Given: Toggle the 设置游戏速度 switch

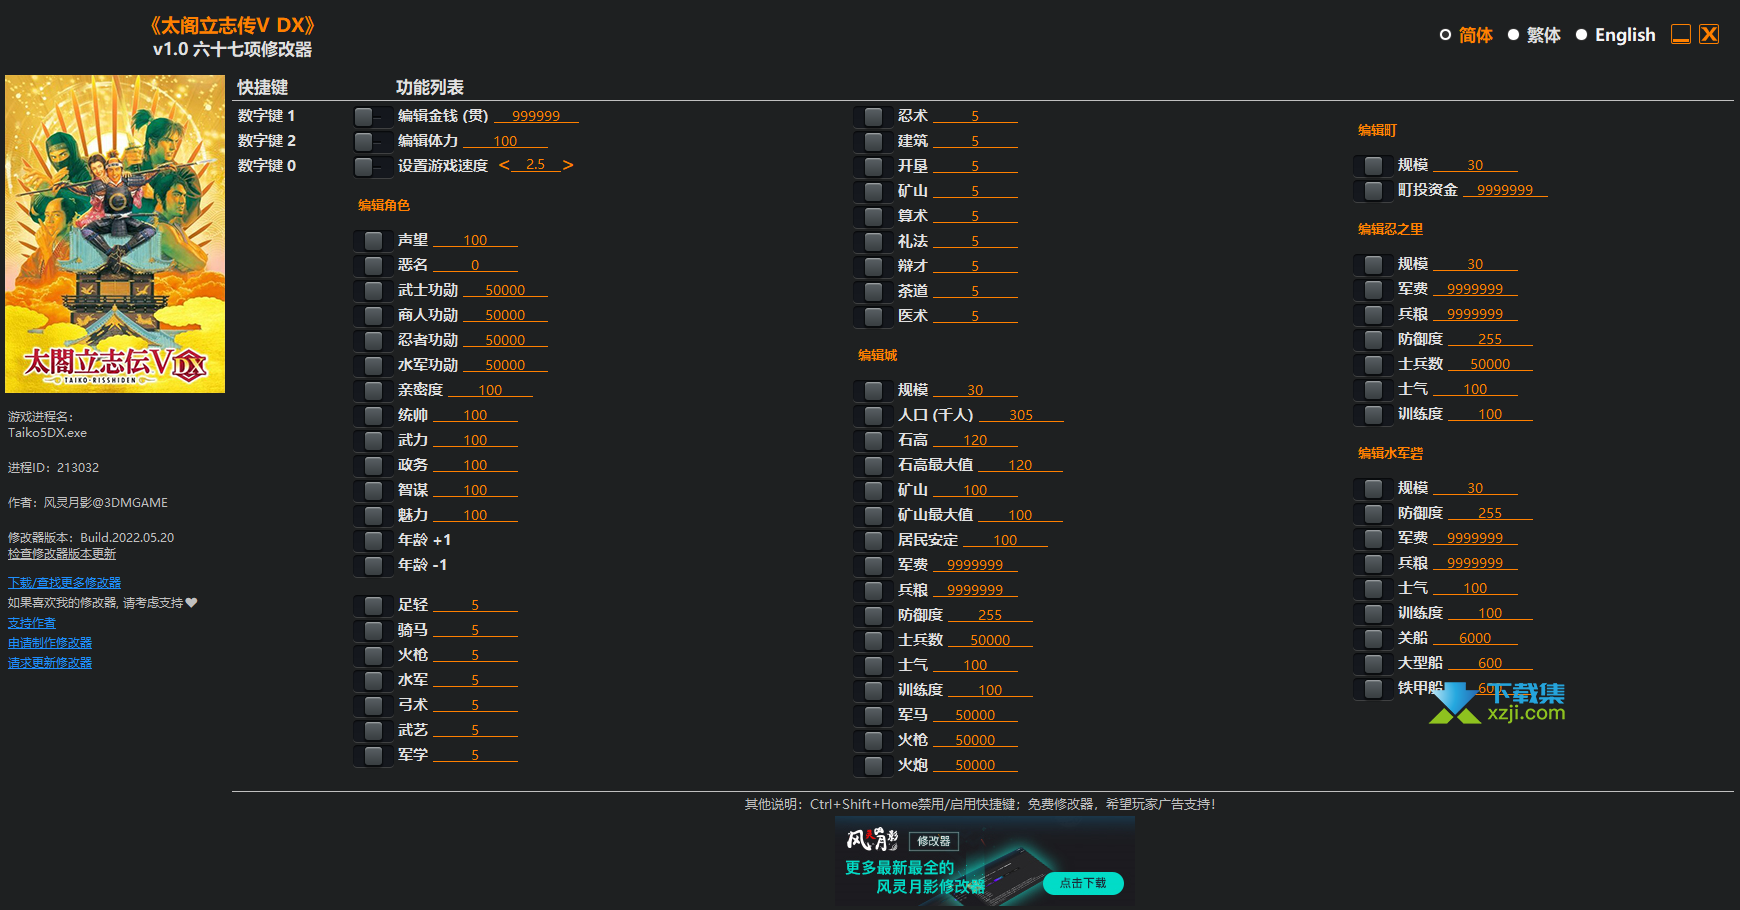Looking at the screenshot, I should 372,166.
